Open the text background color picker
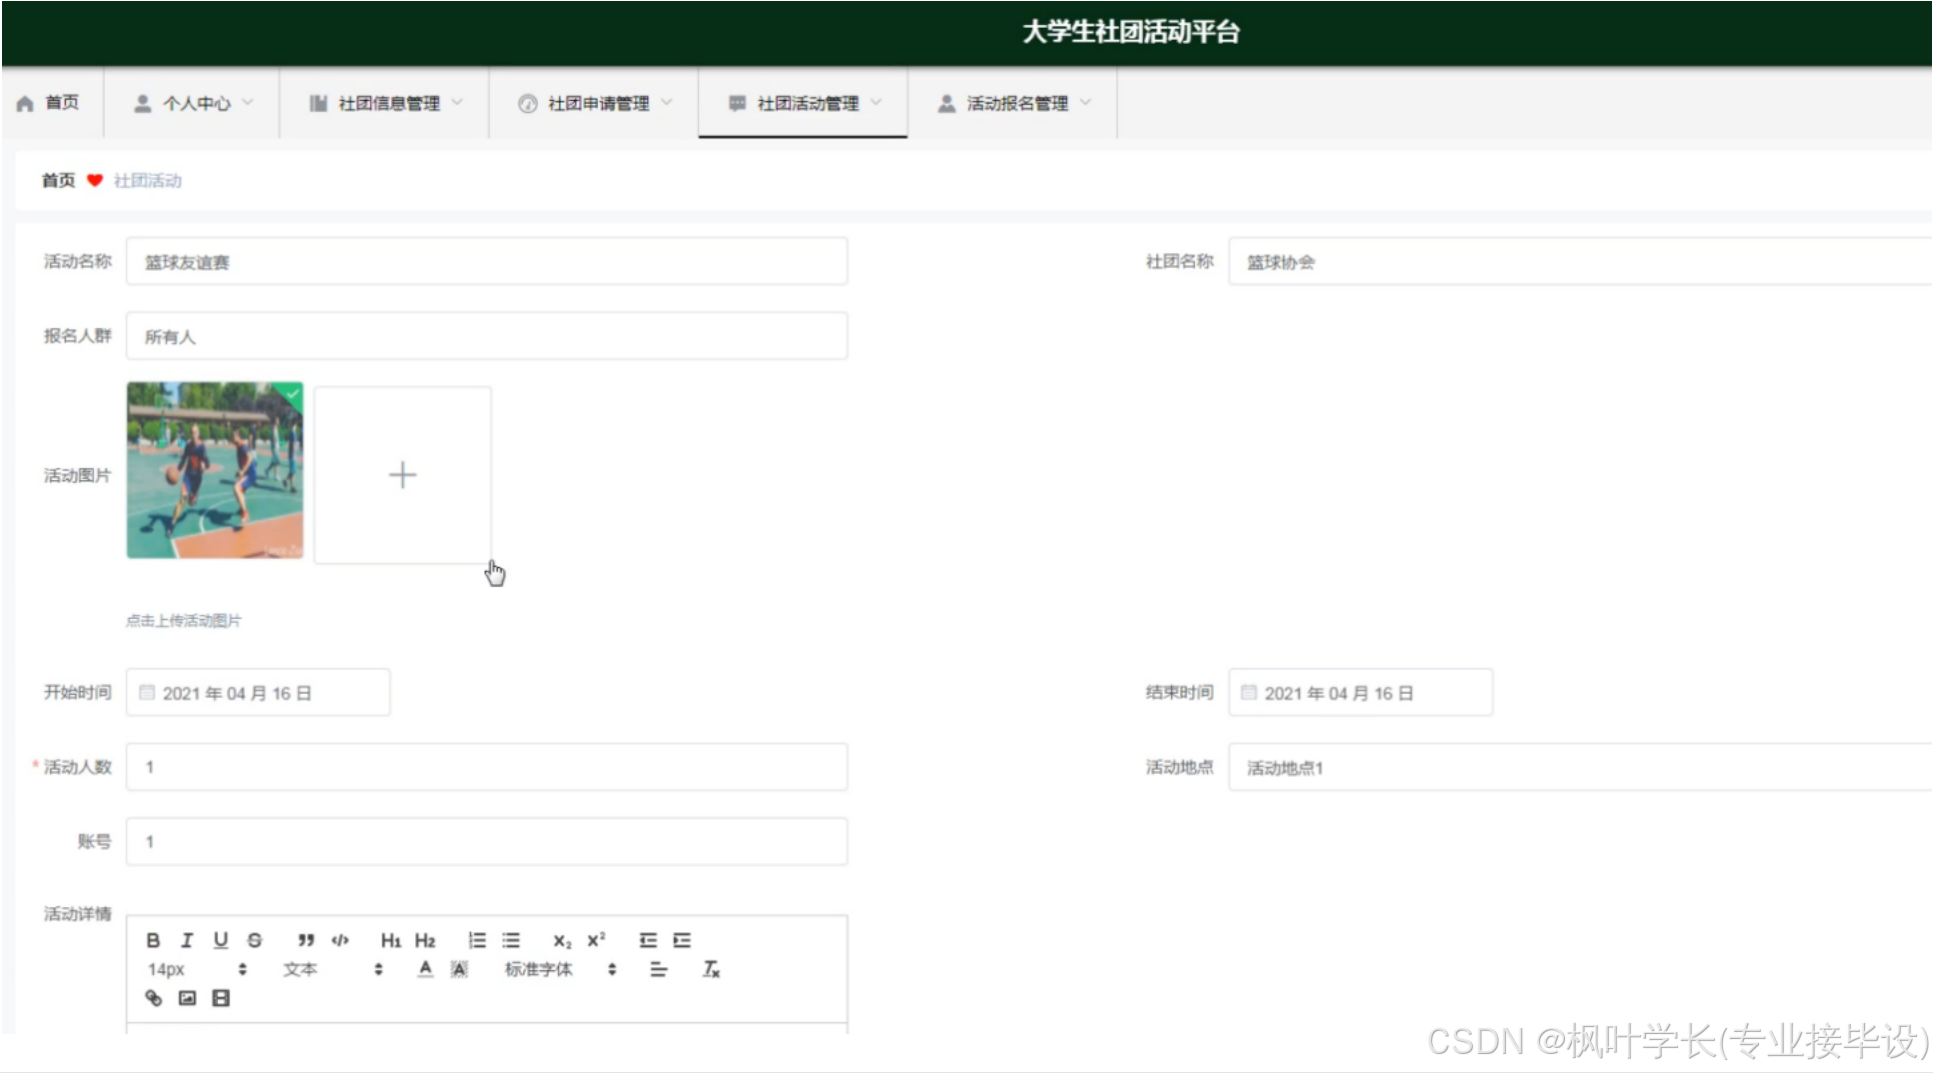The image size is (1933, 1073). point(459,969)
